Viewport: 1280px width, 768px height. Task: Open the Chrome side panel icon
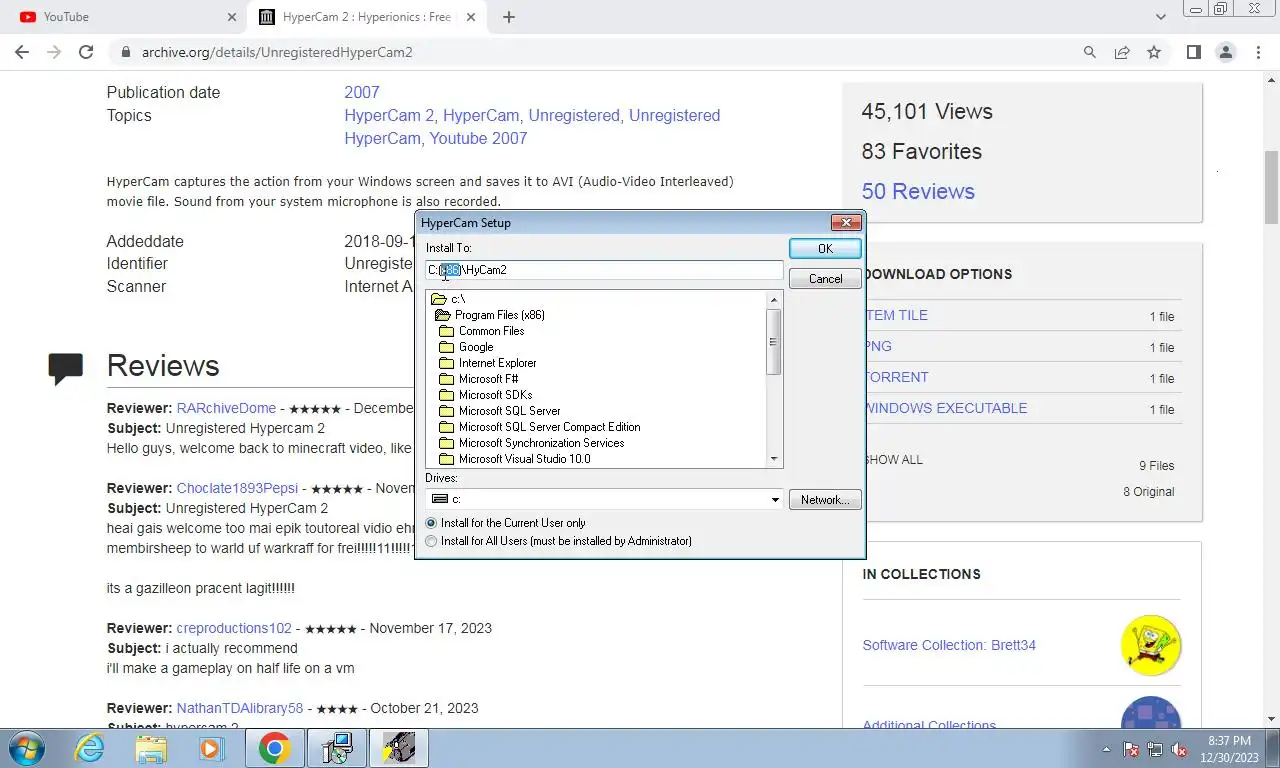(x=1193, y=52)
